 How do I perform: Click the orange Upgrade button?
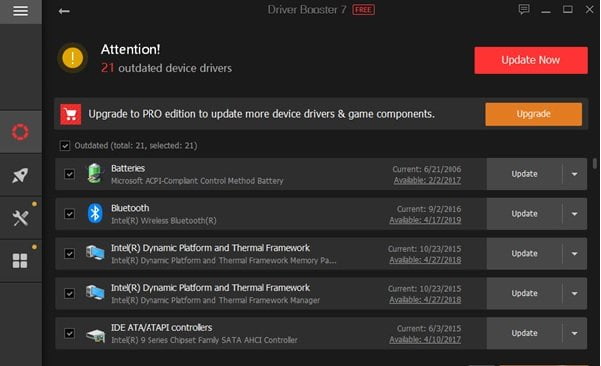[534, 114]
